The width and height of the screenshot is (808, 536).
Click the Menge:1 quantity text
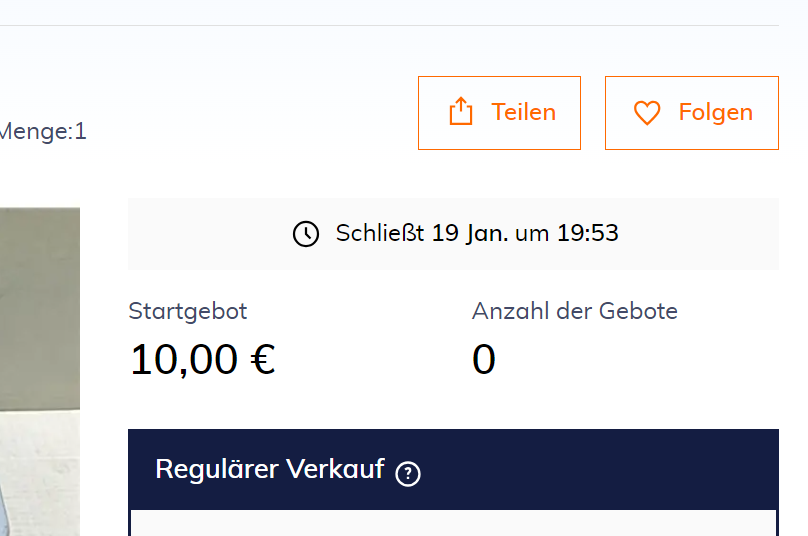pos(43,131)
